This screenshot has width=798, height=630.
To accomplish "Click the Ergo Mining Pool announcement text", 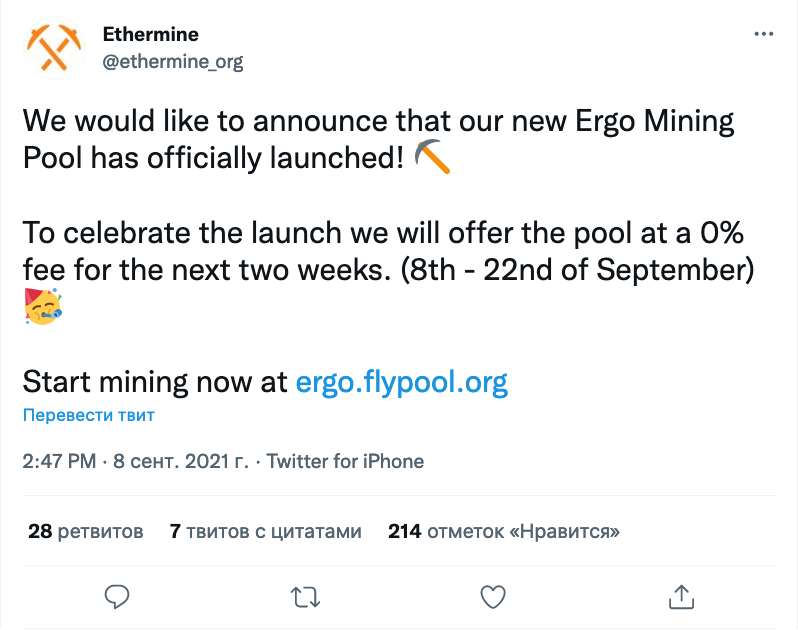I will 378,139.
